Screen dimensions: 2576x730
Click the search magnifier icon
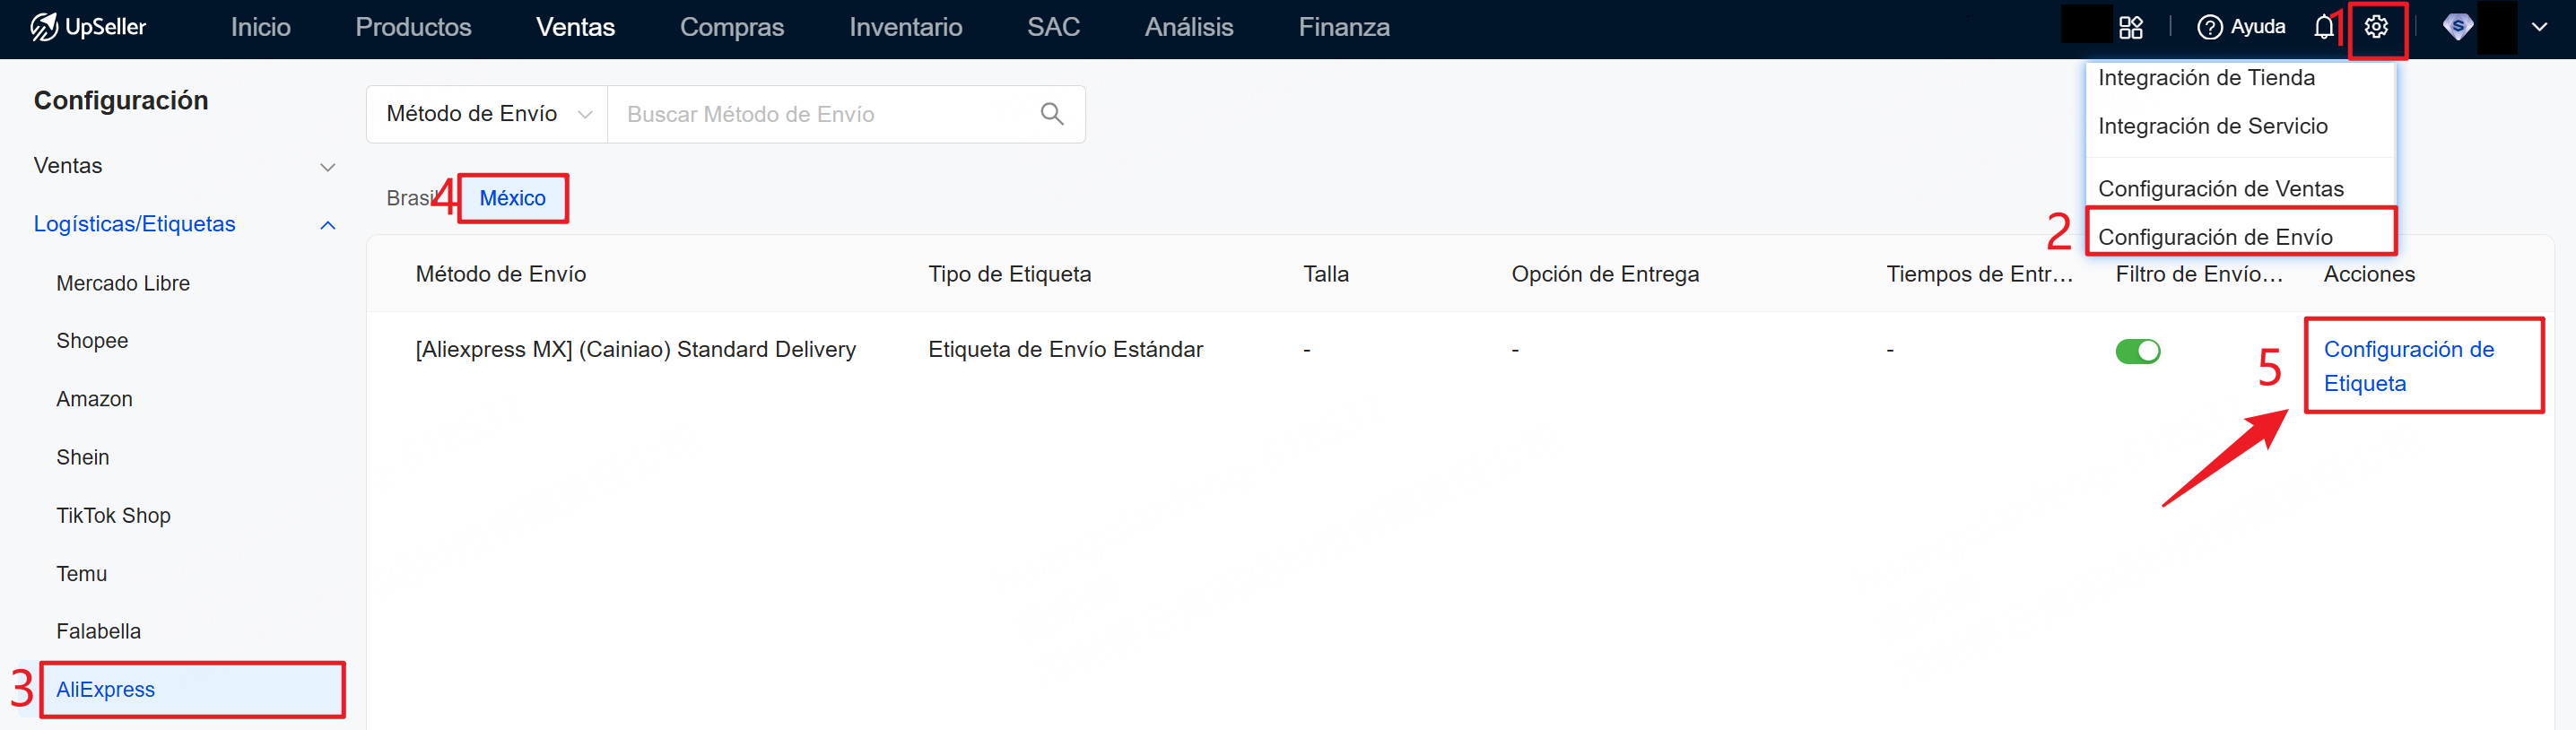(1051, 114)
